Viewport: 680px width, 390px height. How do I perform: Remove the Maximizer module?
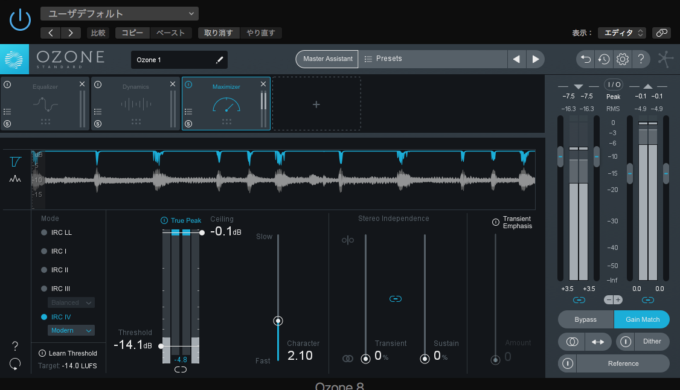(263, 84)
